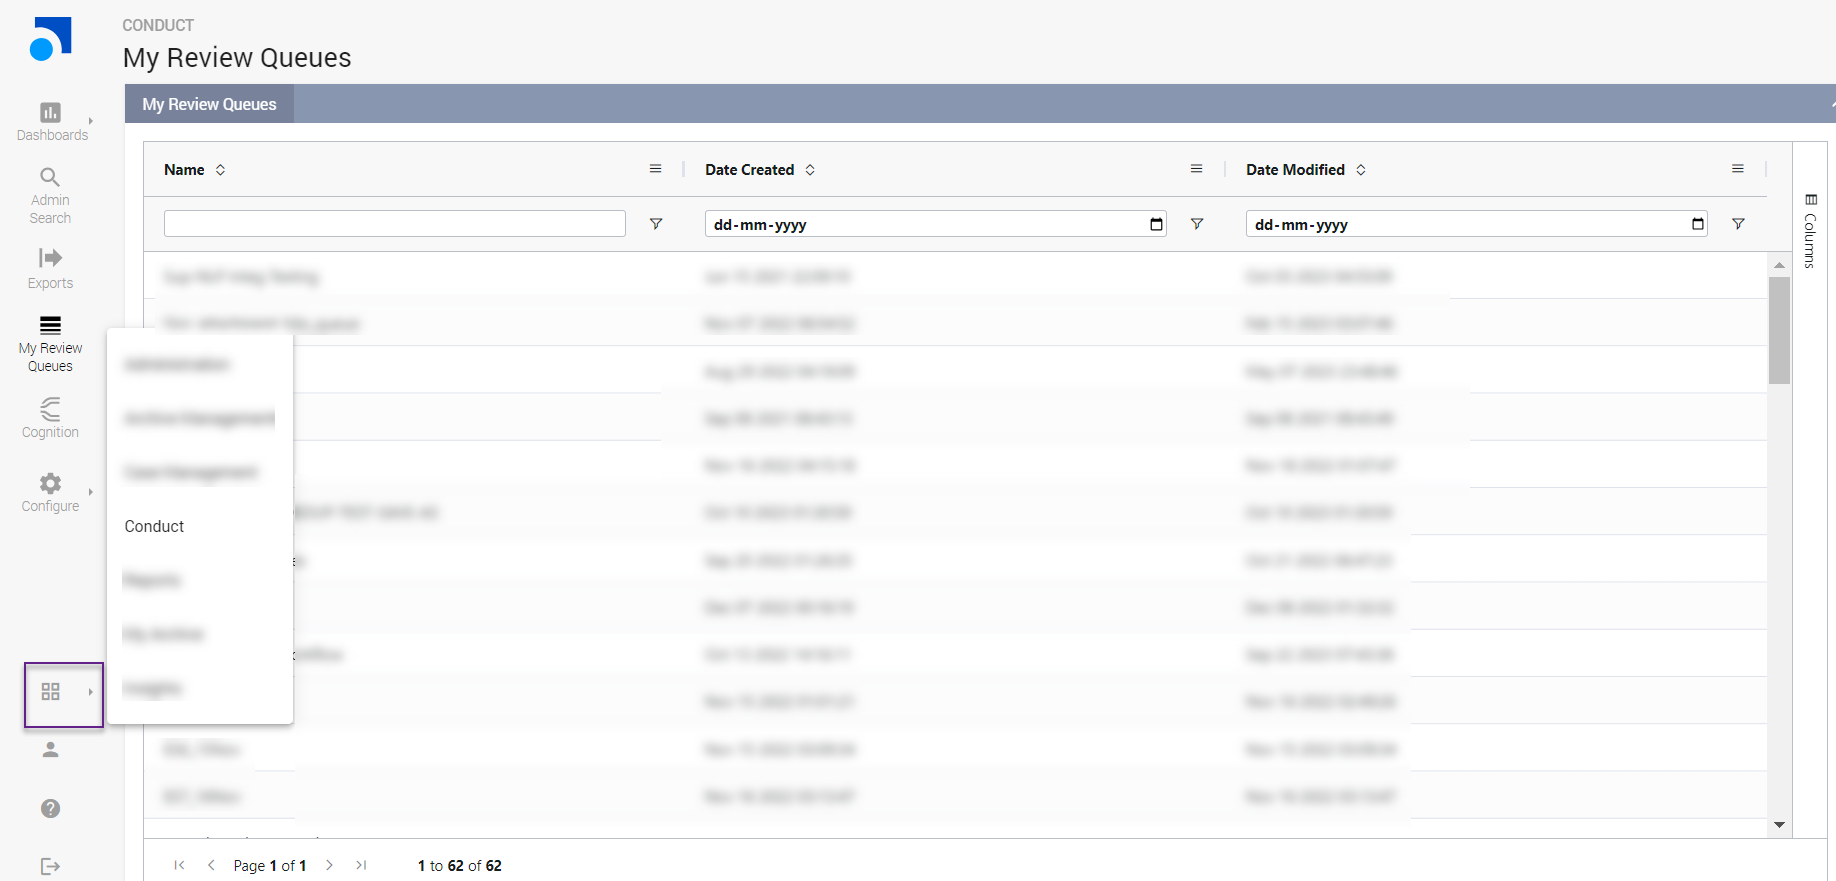Open the Date Modified column menu icon

click(x=1738, y=169)
